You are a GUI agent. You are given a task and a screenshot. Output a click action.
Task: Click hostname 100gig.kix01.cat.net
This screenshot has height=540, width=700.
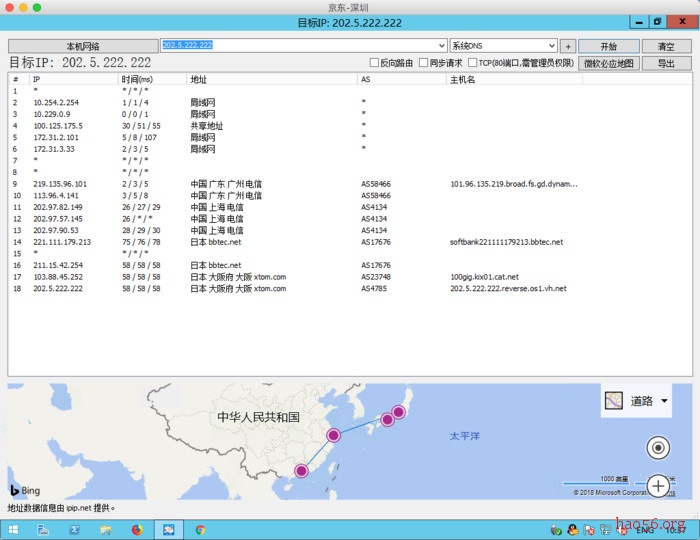(484, 277)
